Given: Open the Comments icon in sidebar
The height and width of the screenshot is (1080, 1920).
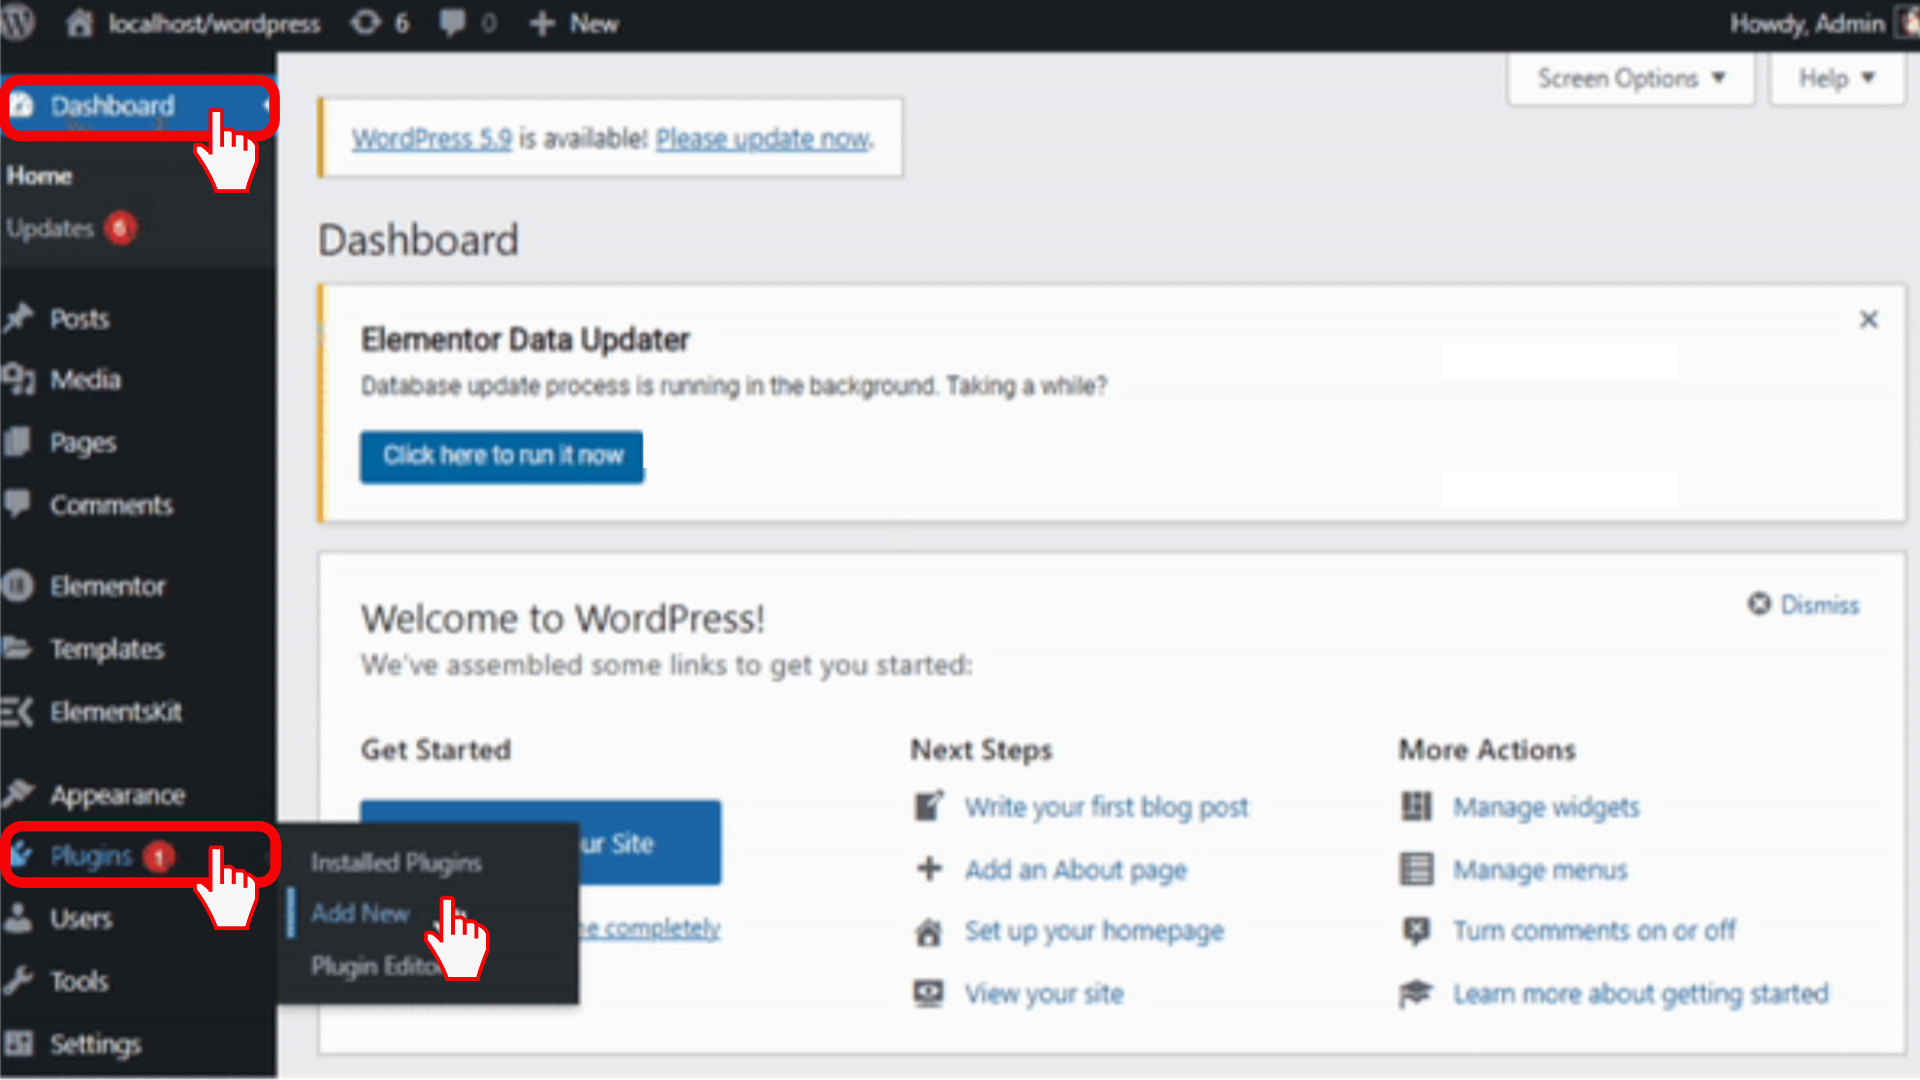Looking at the screenshot, I should click(17, 503).
